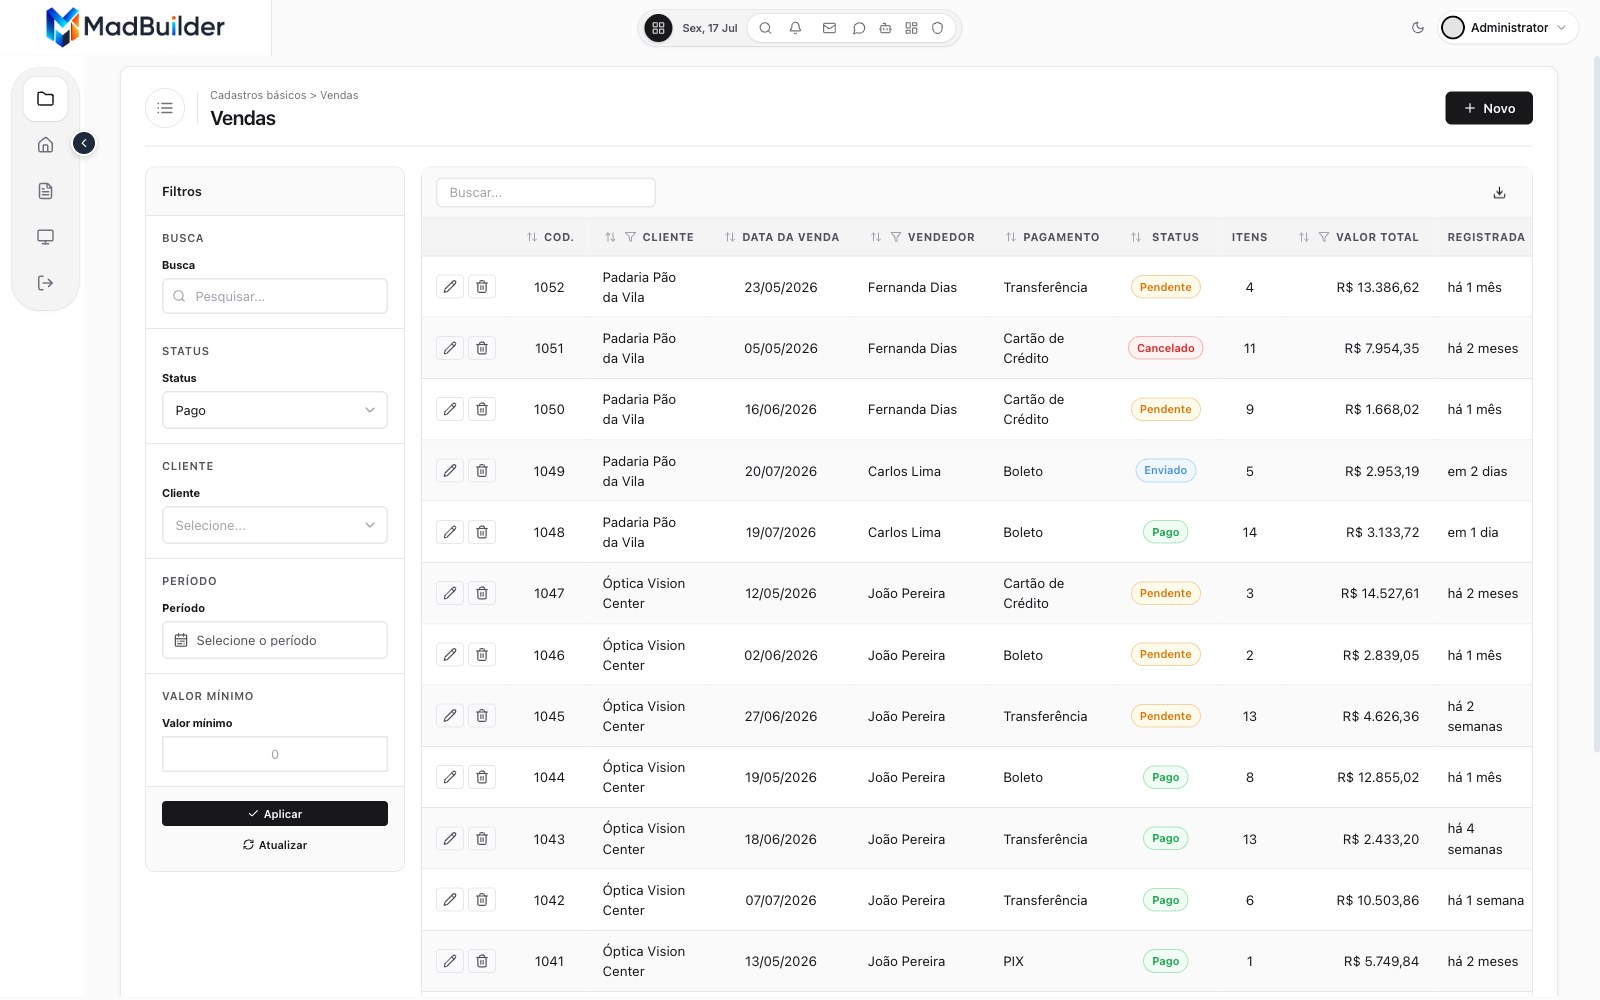Click the Novo button
1600x1000 pixels.
tap(1489, 108)
